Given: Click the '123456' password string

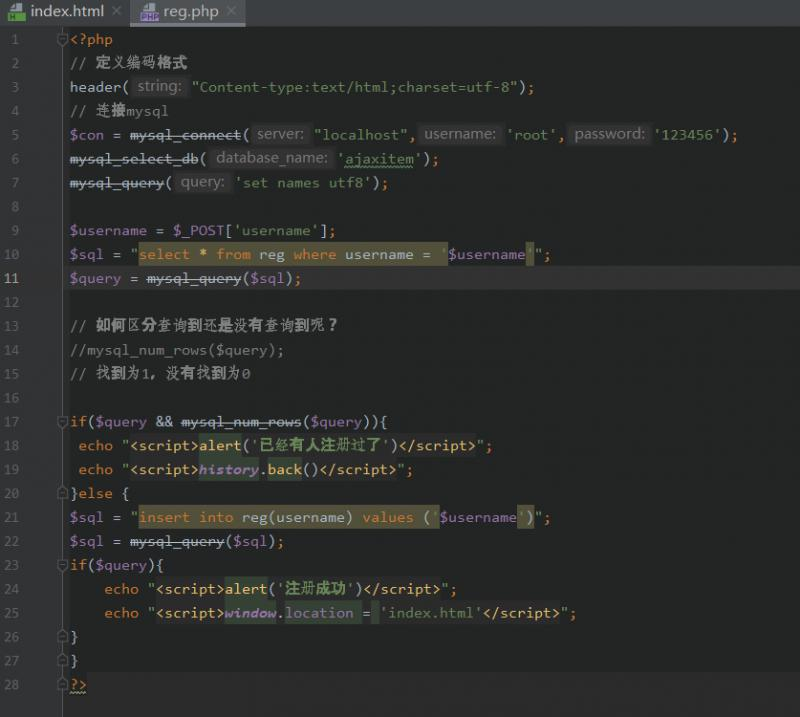Looking at the screenshot, I should coord(687,135).
